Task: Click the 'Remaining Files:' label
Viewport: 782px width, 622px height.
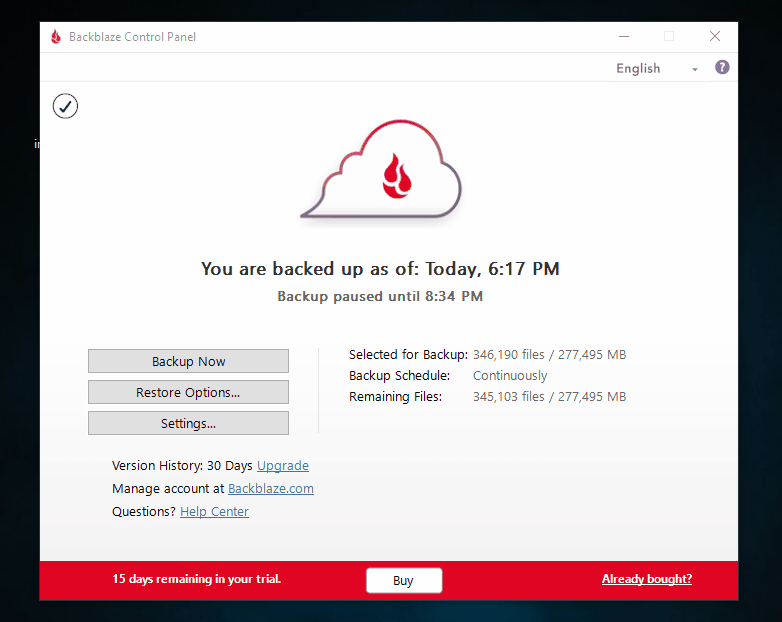Action: click(395, 397)
